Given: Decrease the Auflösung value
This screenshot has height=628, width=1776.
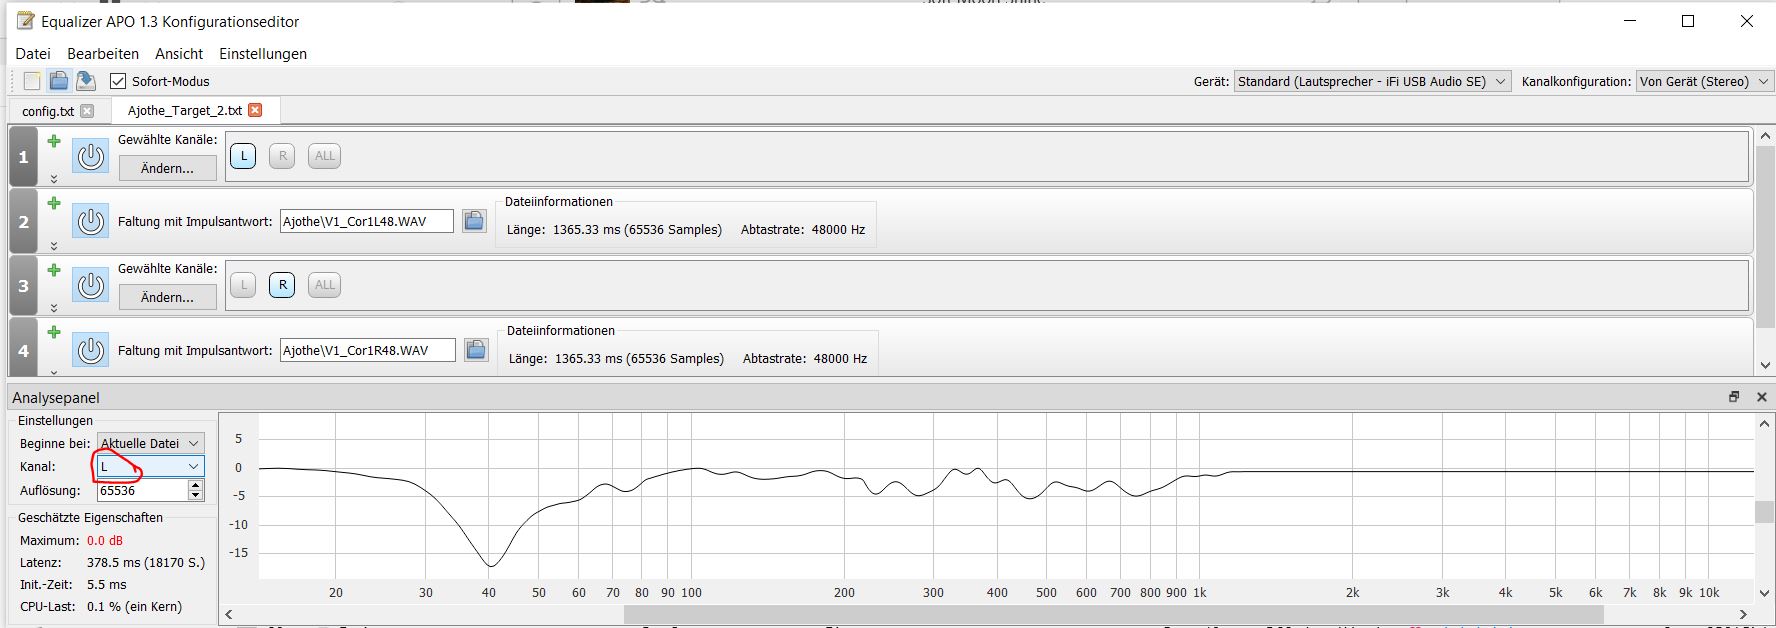Looking at the screenshot, I should [196, 495].
